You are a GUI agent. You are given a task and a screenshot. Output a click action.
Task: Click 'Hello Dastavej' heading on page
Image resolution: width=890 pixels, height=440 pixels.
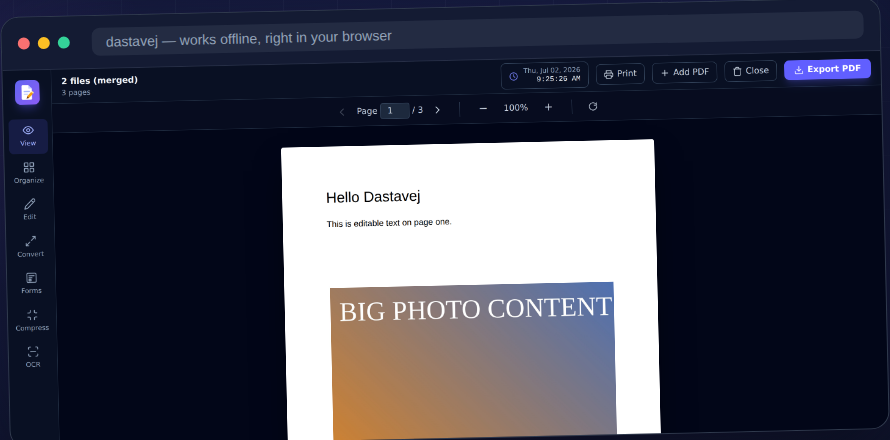coord(373,197)
